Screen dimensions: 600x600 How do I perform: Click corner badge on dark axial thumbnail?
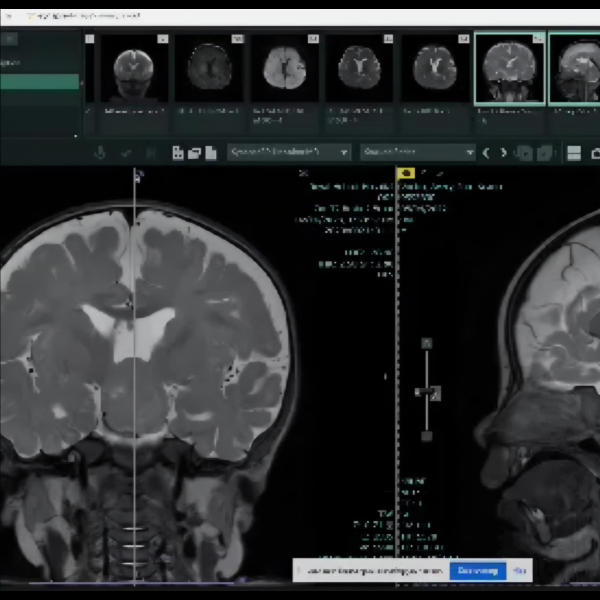(237, 39)
